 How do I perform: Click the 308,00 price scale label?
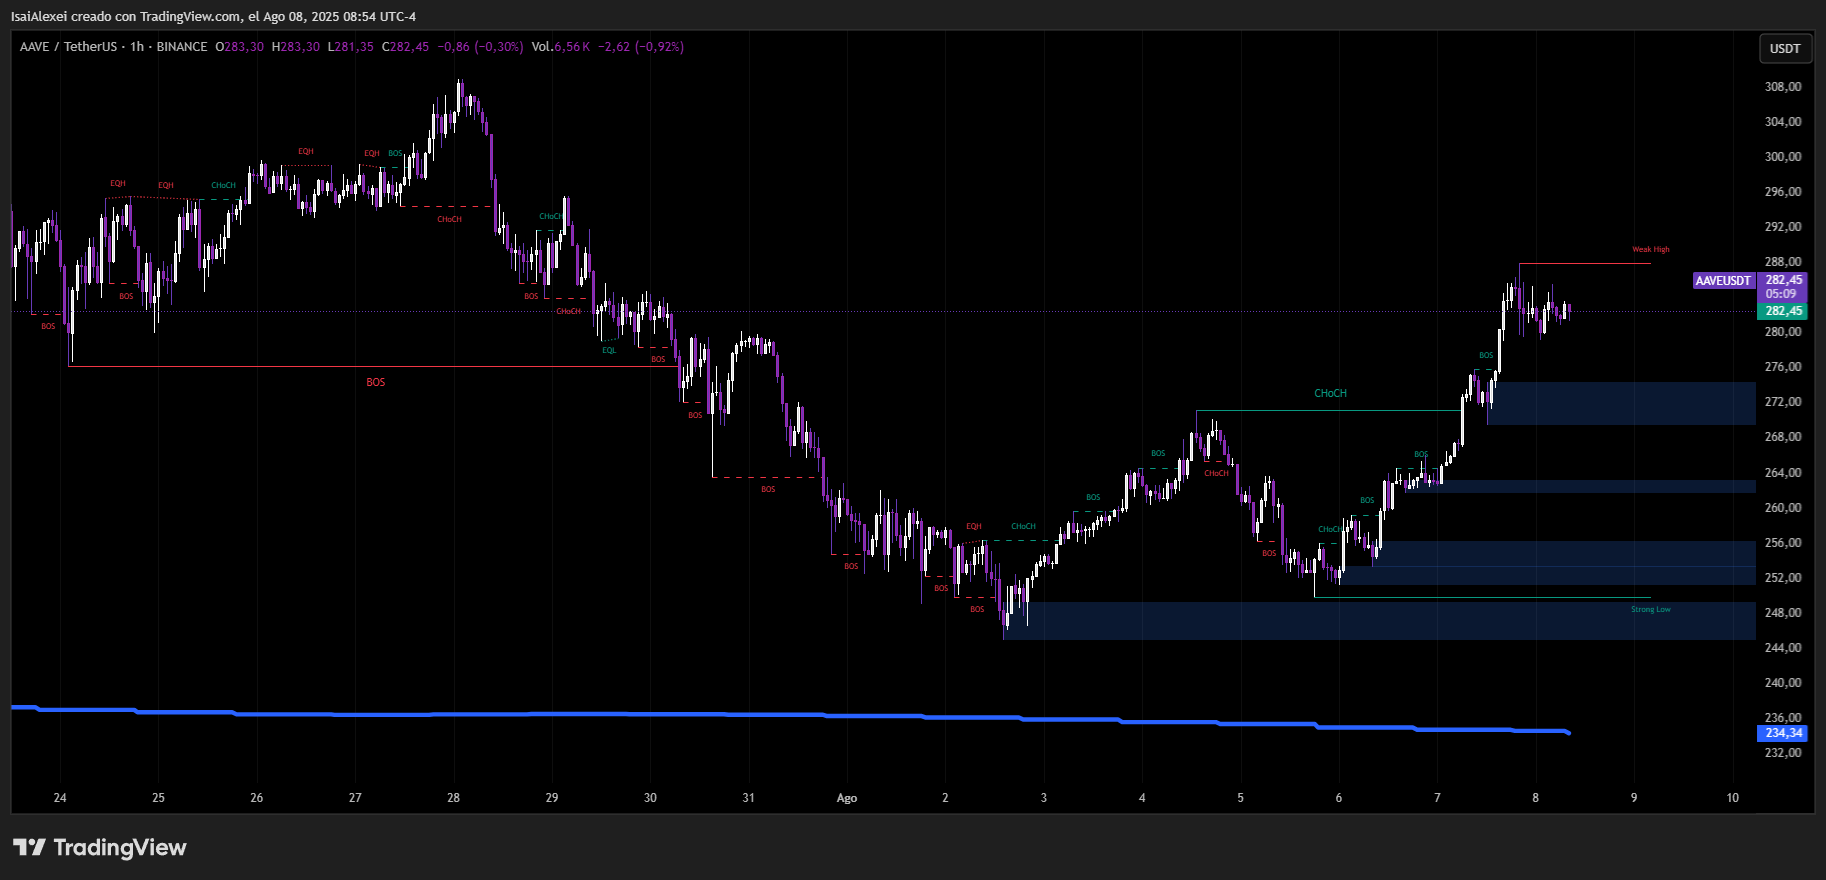pyautogui.click(x=1782, y=87)
